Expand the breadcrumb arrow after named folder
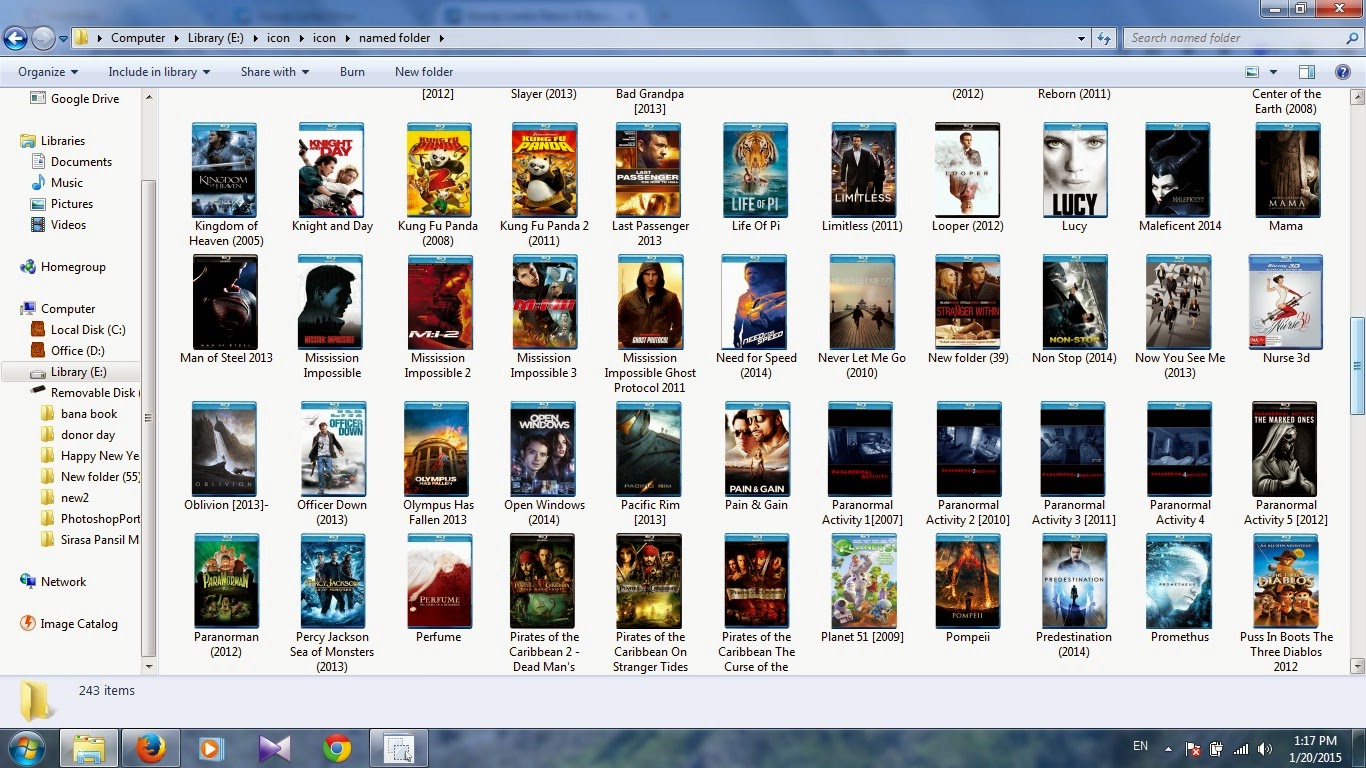Screen dimensions: 1366x768 [441, 38]
